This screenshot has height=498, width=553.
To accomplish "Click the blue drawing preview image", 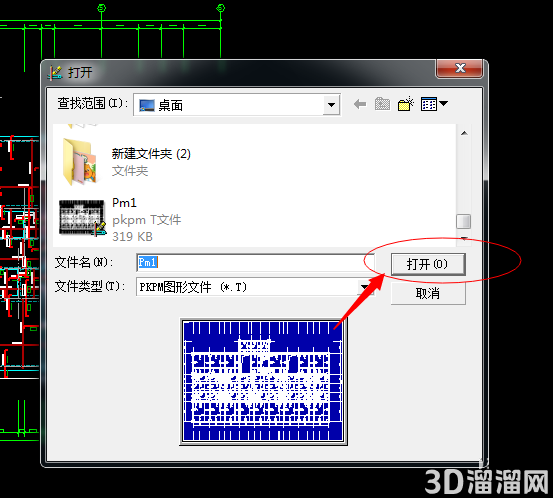I will tap(263, 382).
